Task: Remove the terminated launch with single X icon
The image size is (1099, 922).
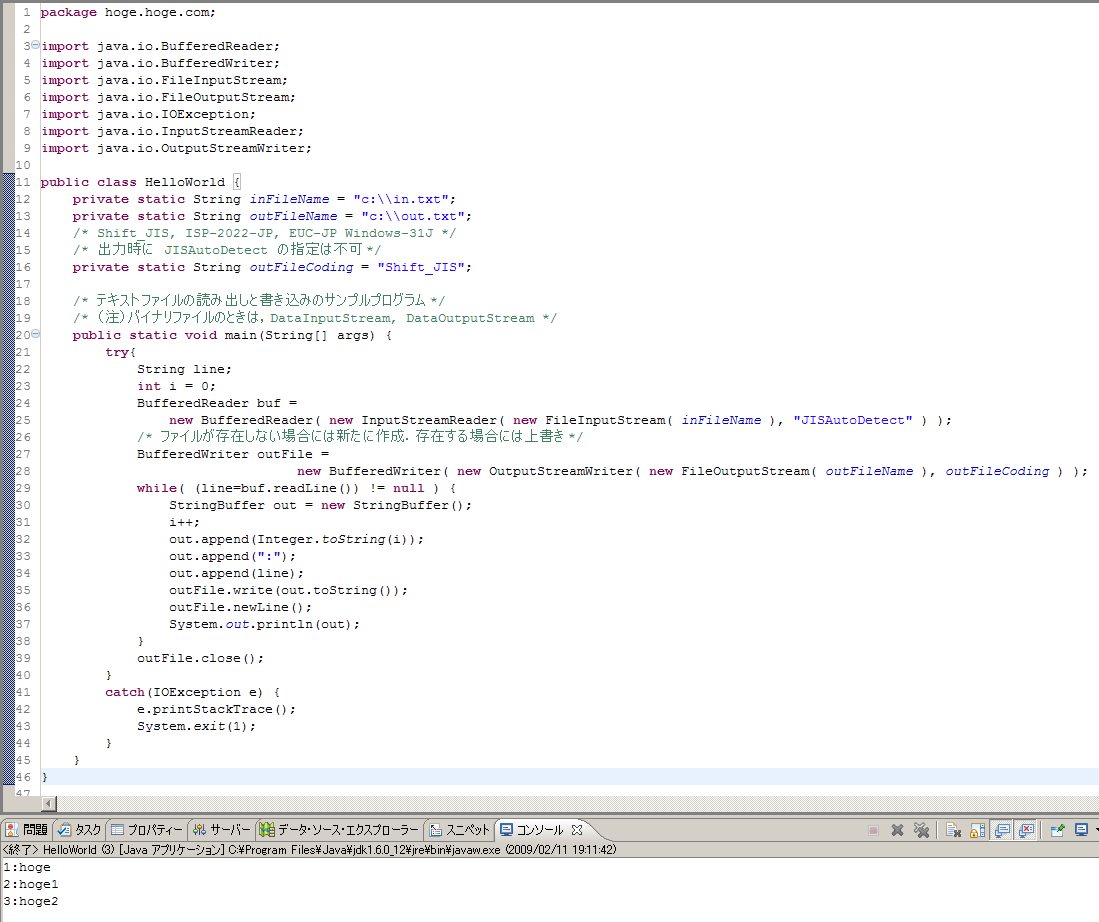Action: click(x=897, y=830)
